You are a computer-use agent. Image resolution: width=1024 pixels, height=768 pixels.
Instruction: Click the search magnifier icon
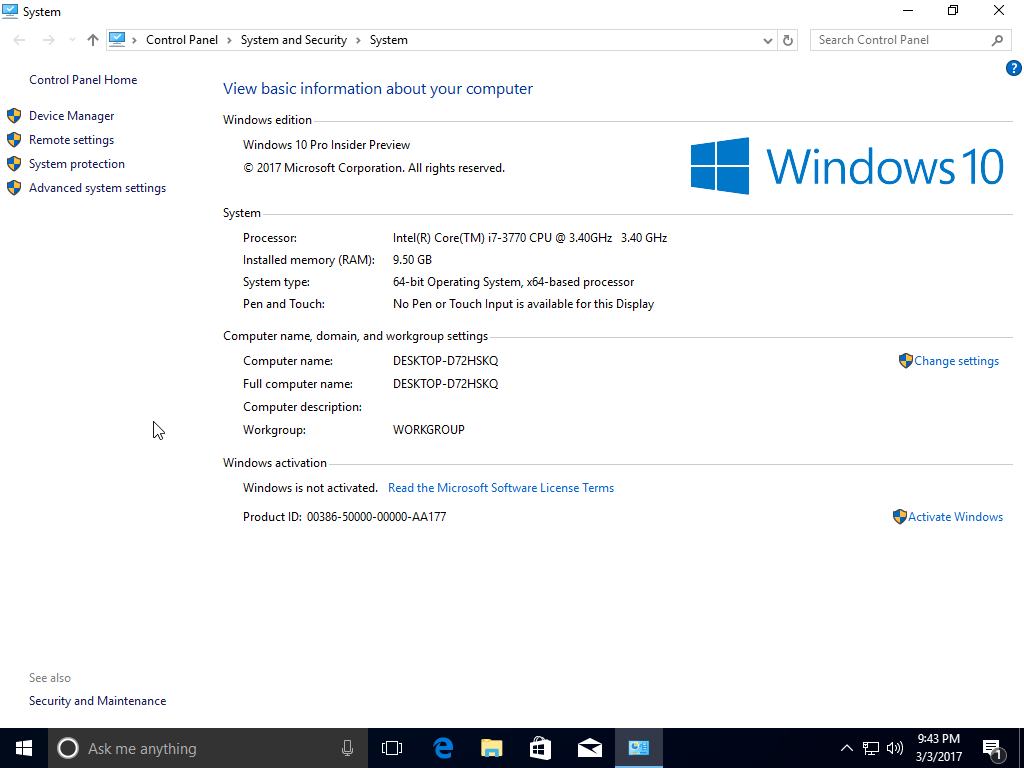pos(997,40)
